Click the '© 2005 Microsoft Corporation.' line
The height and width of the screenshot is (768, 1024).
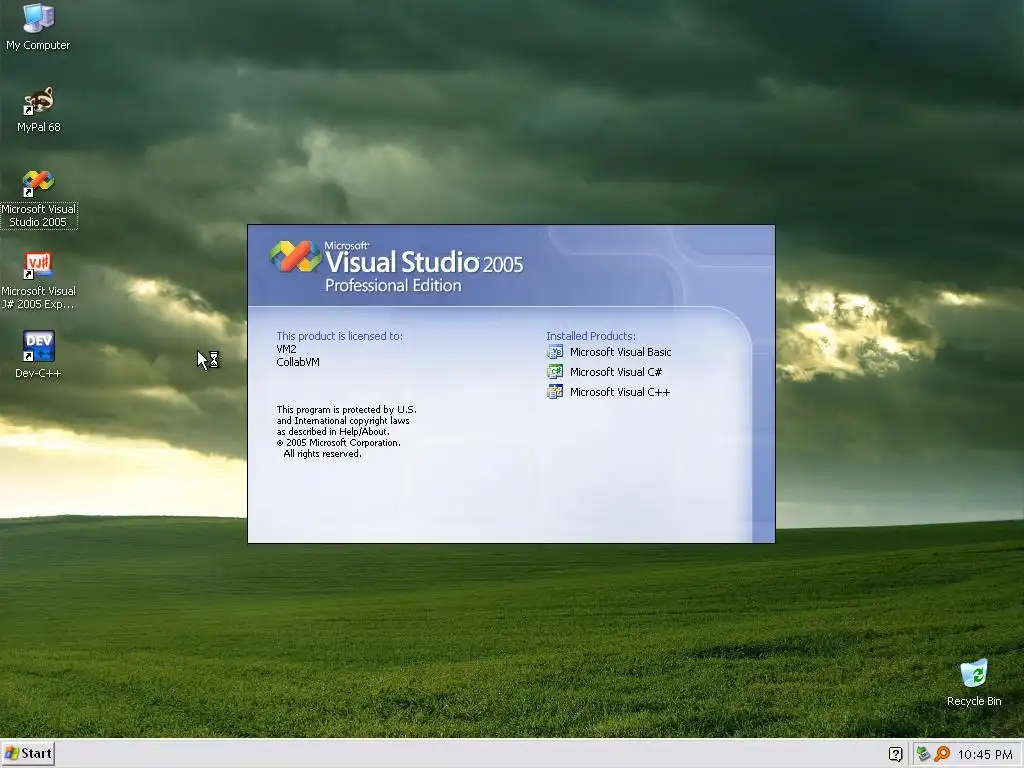point(338,443)
